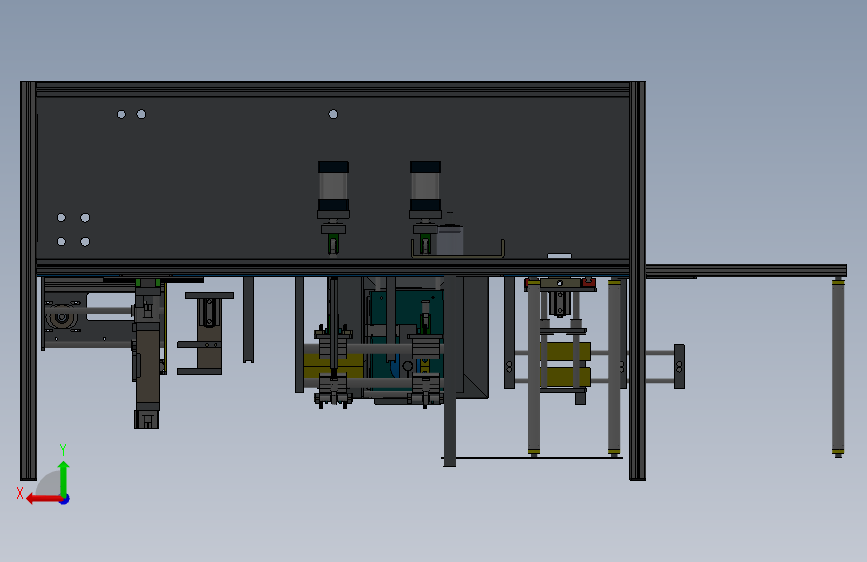Click the red X axis arrow of triad
The width and height of the screenshot is (867, 562).
(x=43, y=499)
